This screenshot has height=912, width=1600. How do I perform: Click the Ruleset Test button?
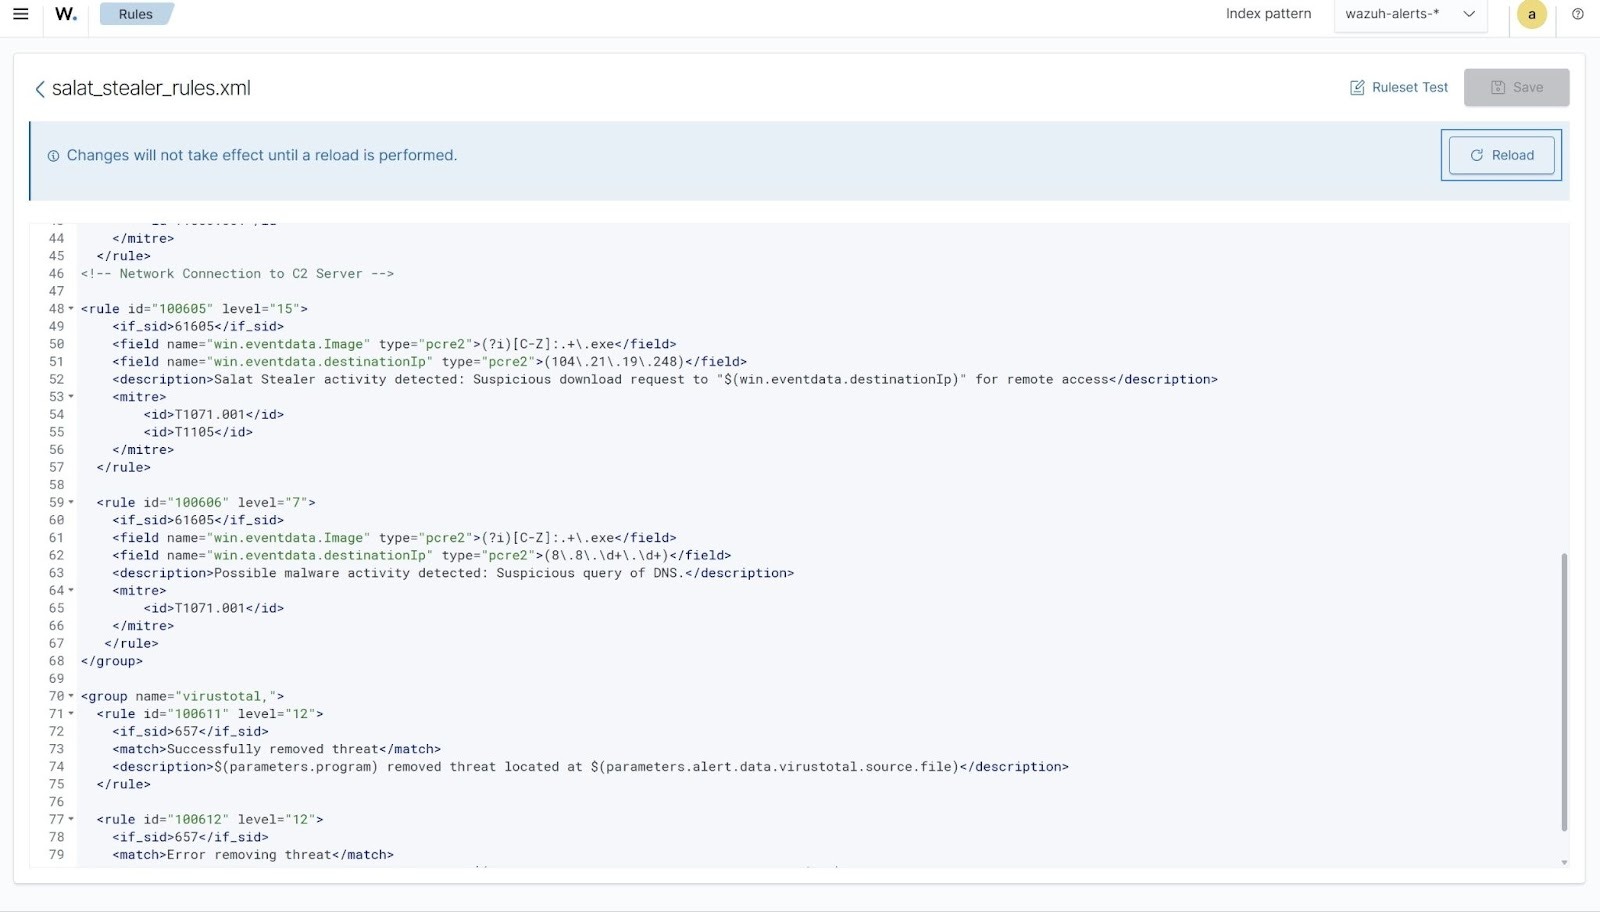tap(1399, 88)
